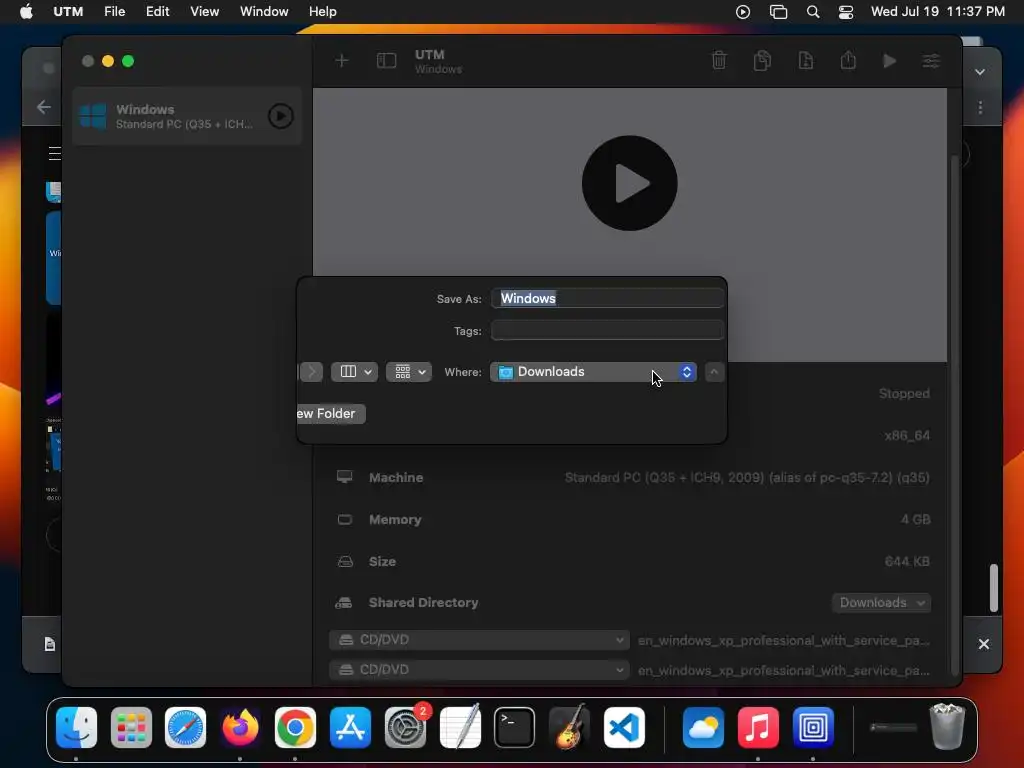Open the second CD/DVD dropdown
1024x768 pixels.
click(479, 670)
